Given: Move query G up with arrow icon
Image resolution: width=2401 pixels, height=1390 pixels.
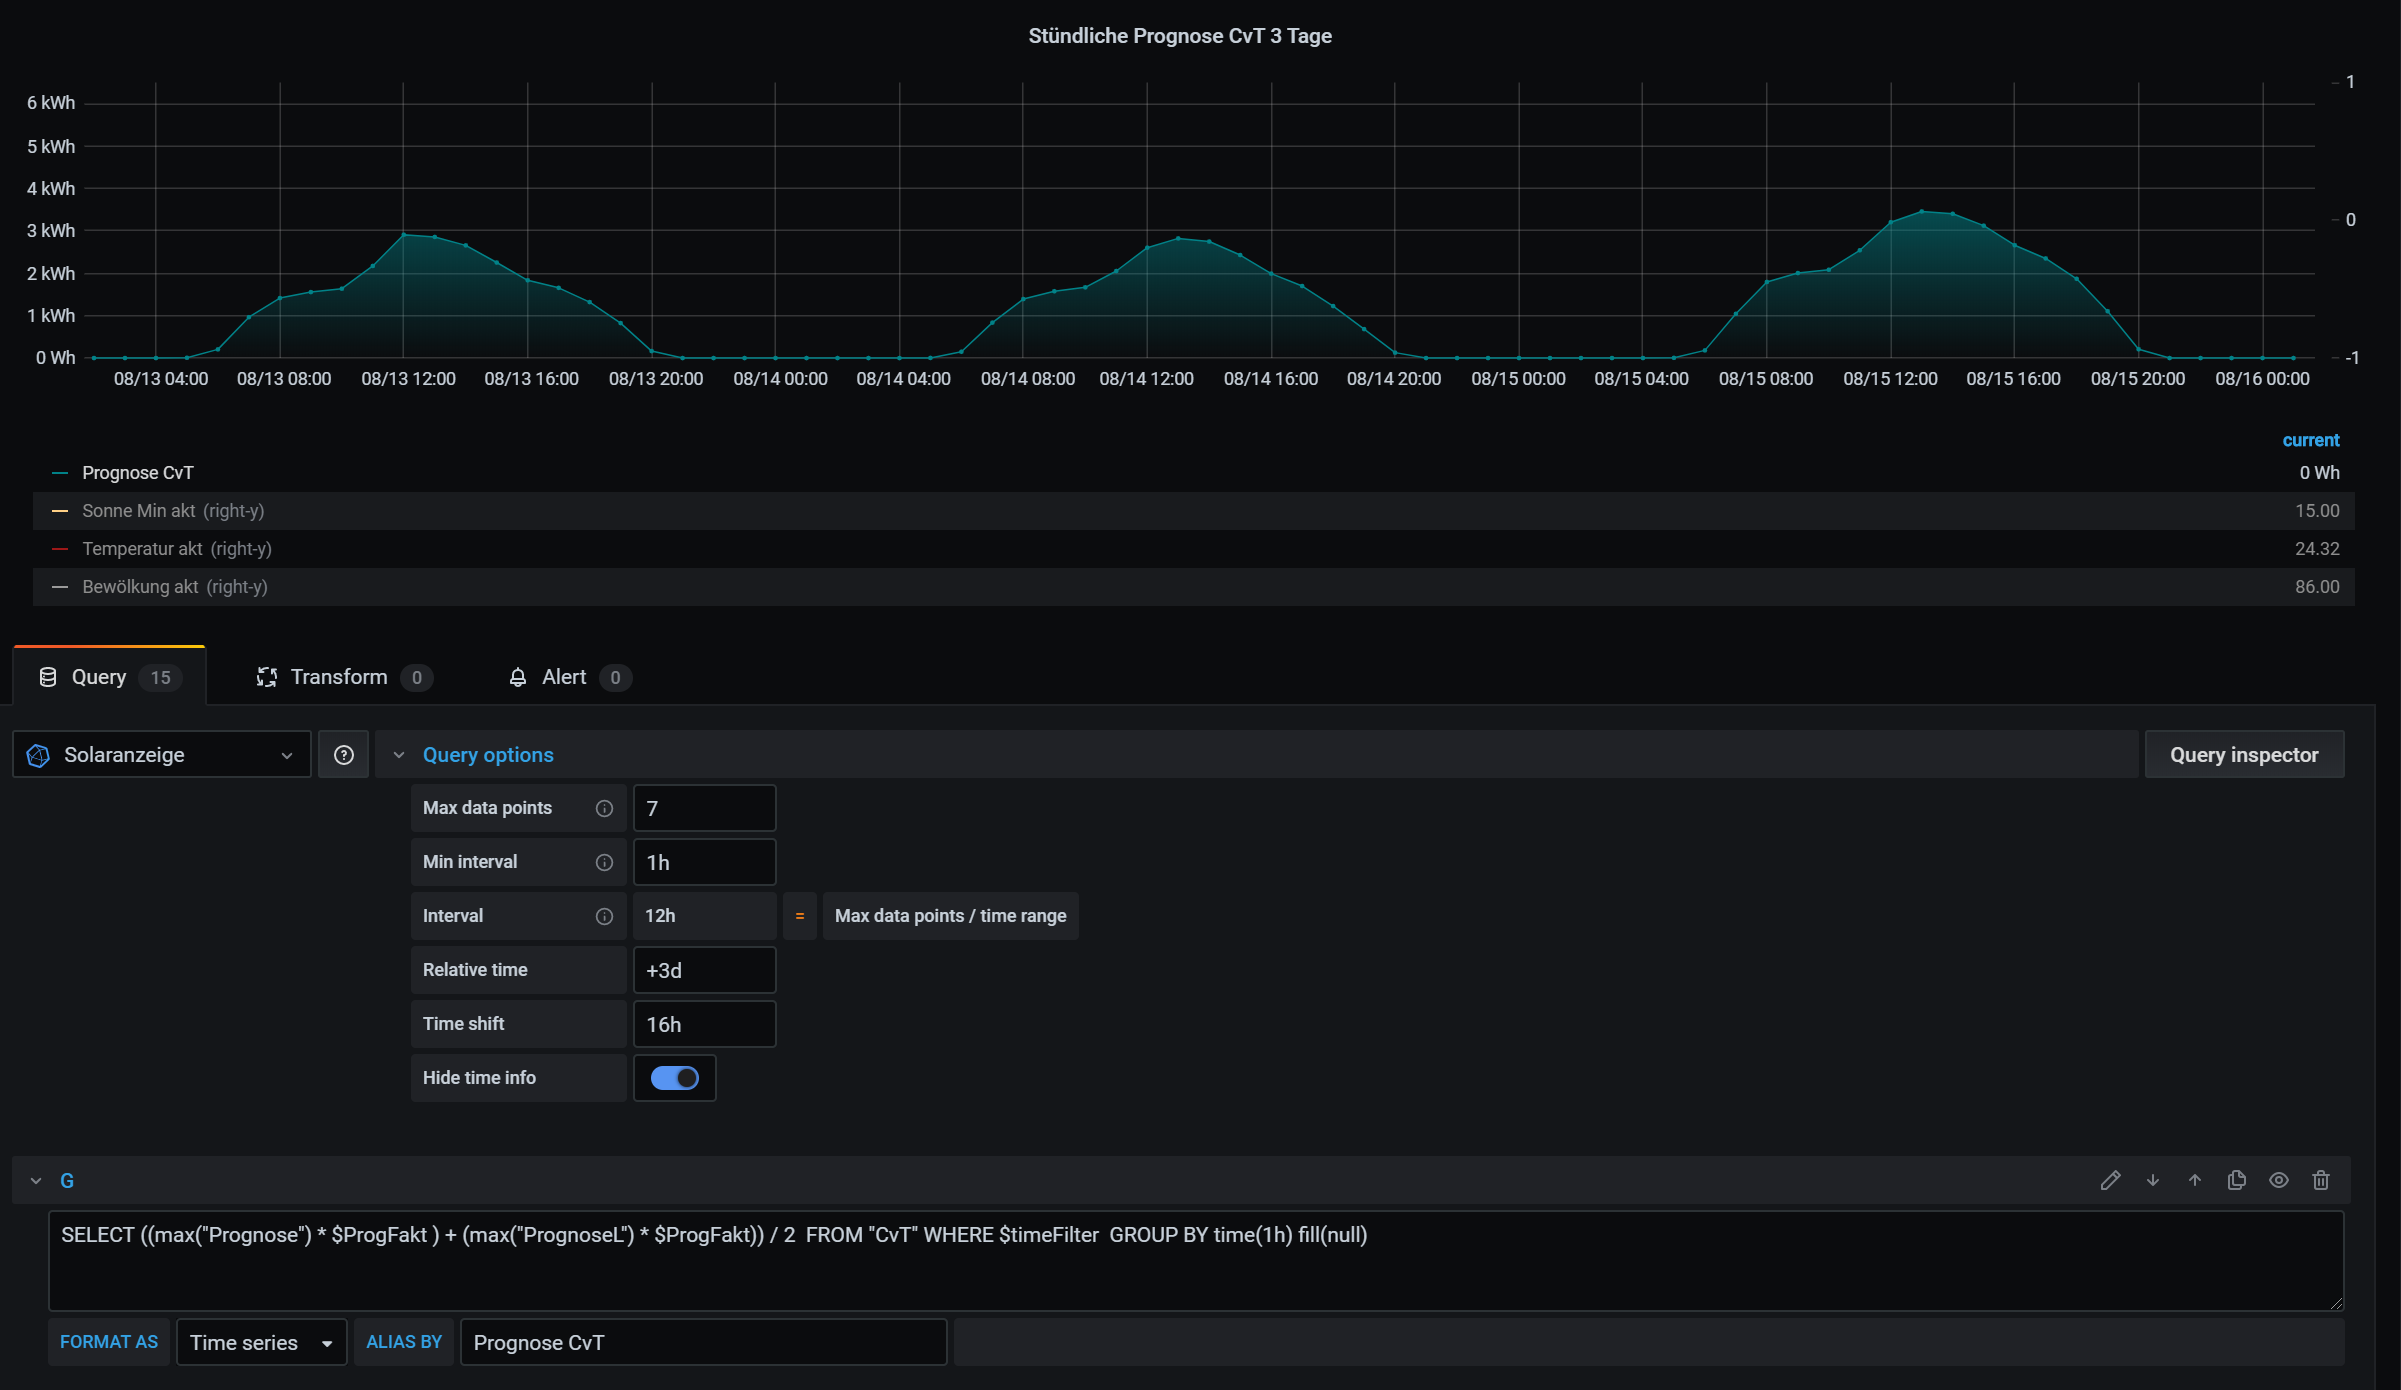Looking at the screenshot, I should coord(2195,1181).
